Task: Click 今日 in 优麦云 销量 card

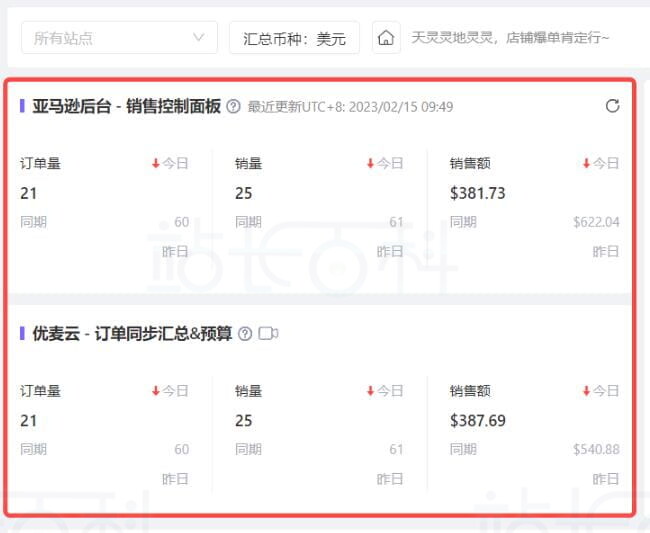Action: 390,390
